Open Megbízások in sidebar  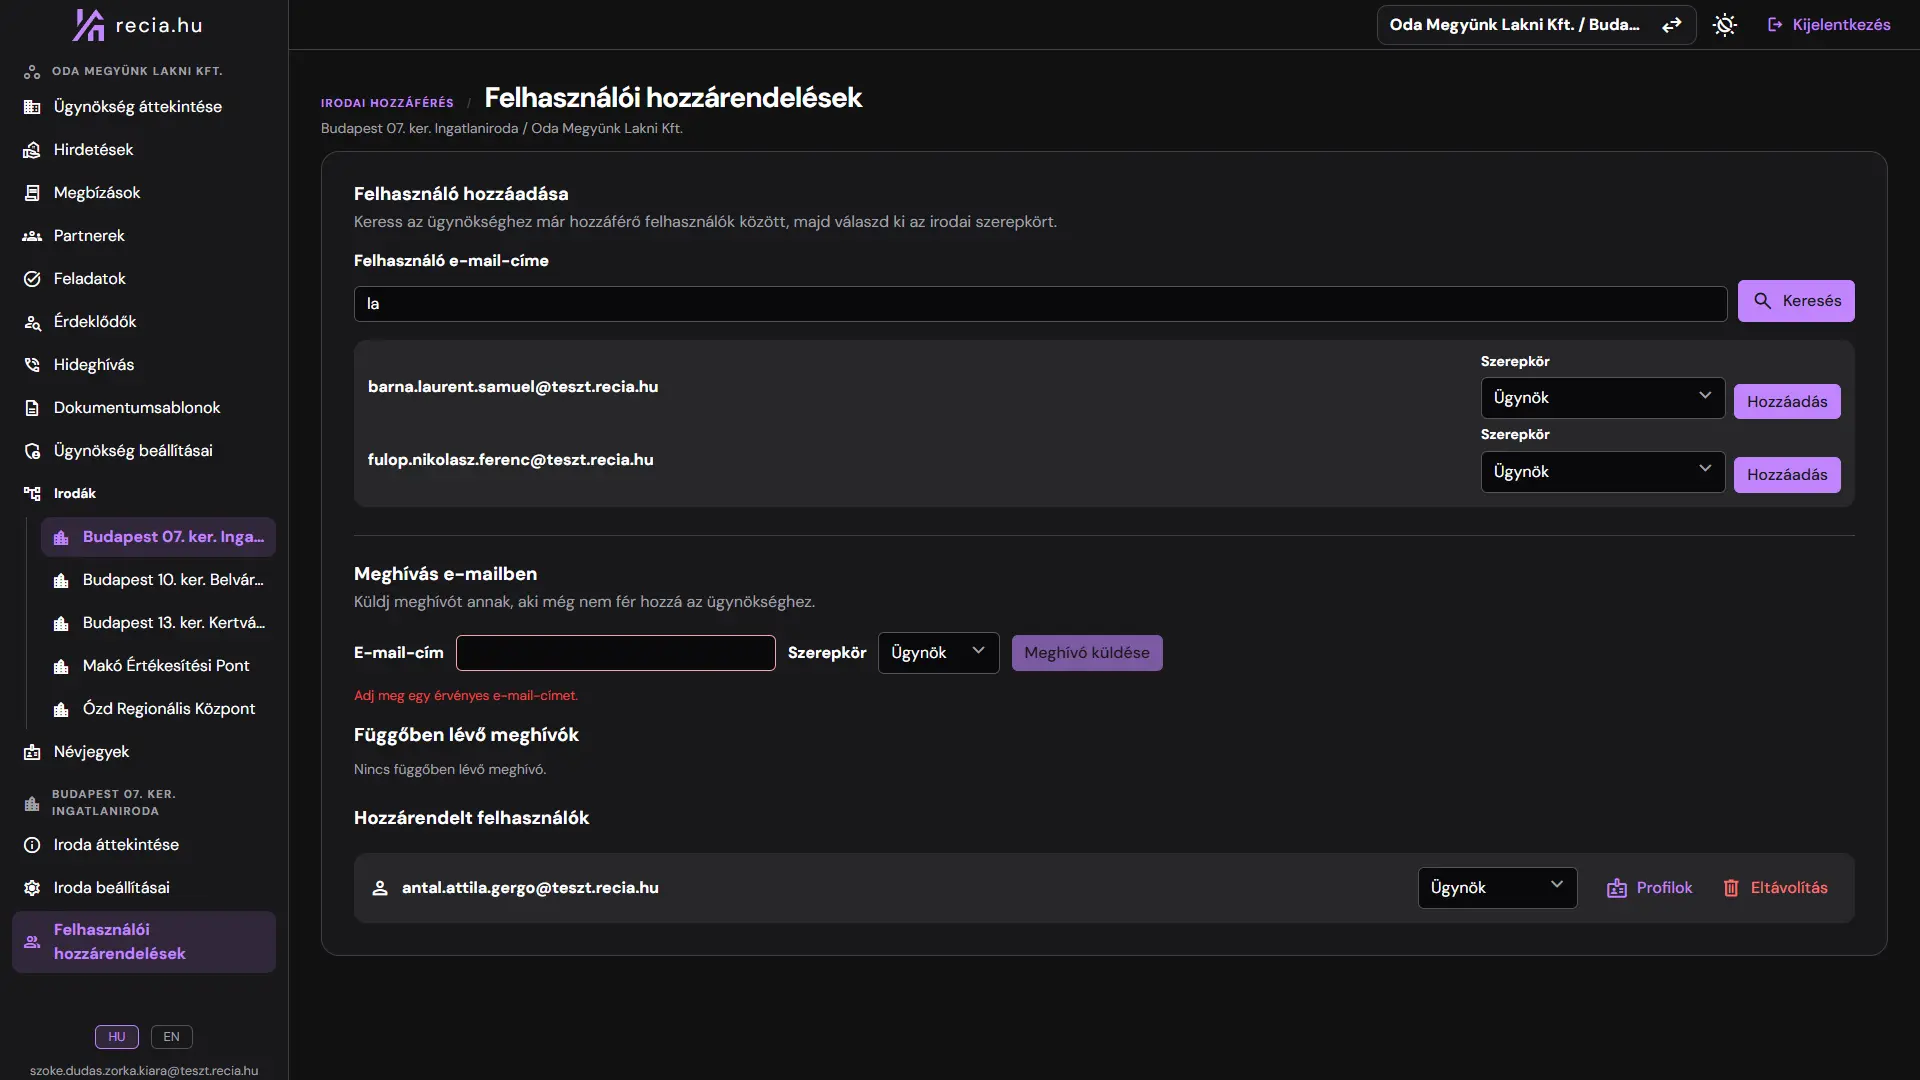tap(144, 193)
